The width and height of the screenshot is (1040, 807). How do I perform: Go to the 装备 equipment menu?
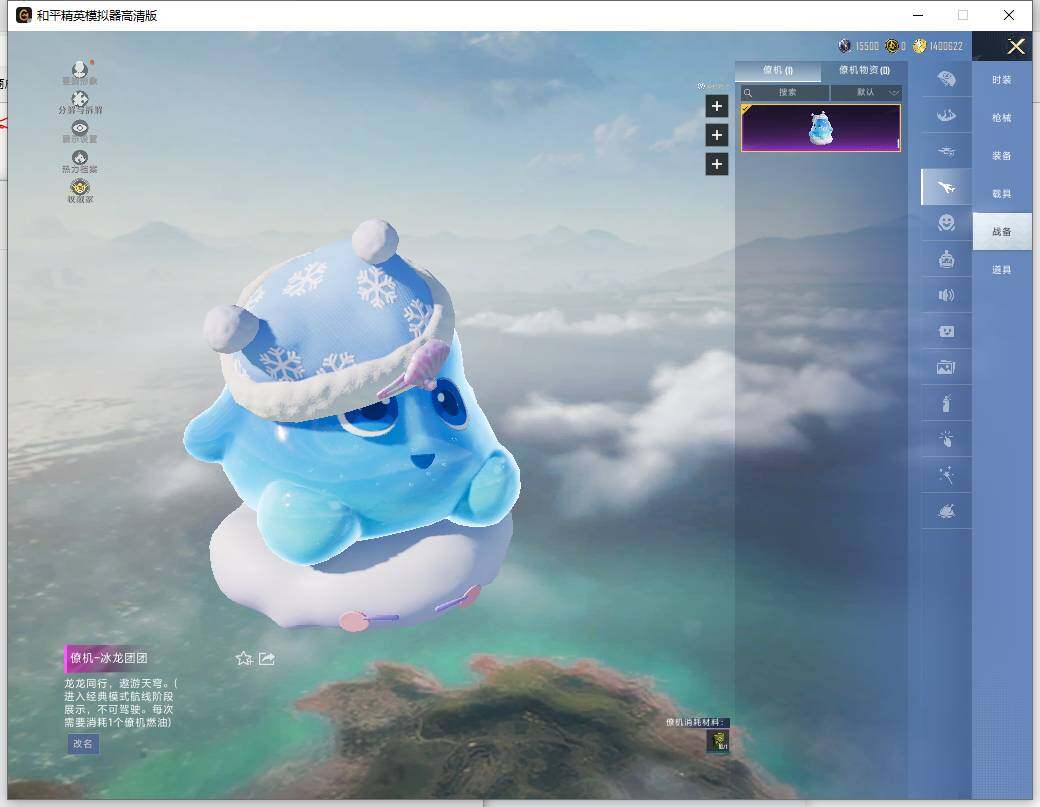[x=1002, y=155]
